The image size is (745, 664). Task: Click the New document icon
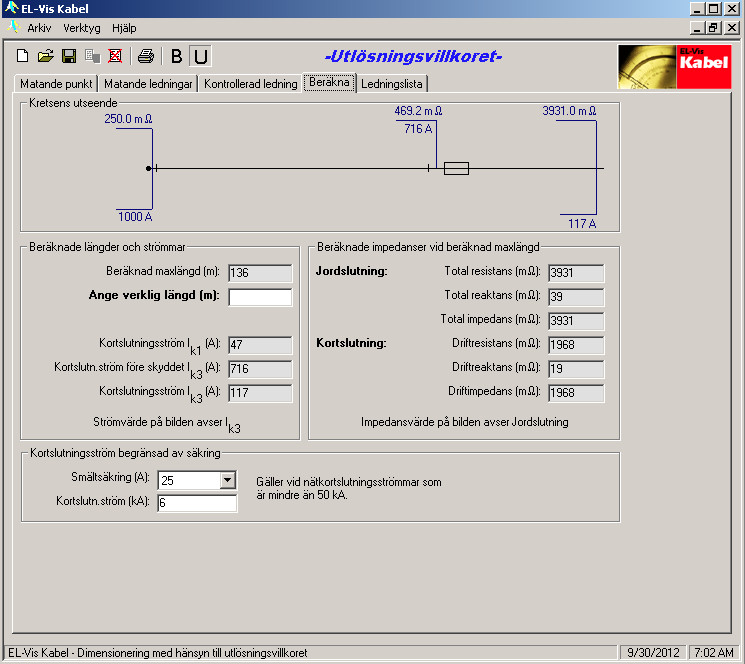23,56
